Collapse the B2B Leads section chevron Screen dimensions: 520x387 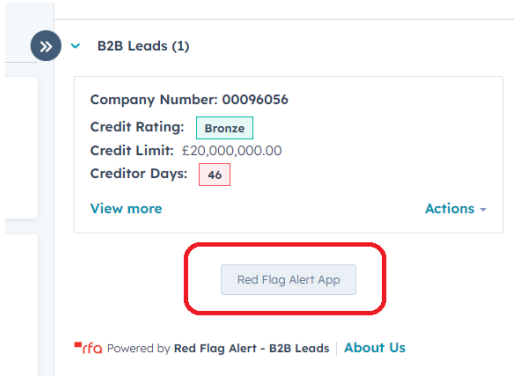click(76, 46)
